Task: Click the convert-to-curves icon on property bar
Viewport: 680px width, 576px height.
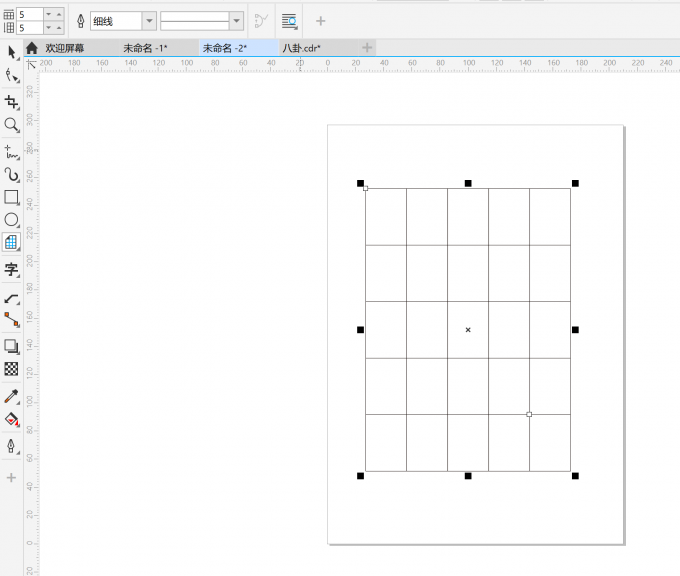Action: point(261,21)
